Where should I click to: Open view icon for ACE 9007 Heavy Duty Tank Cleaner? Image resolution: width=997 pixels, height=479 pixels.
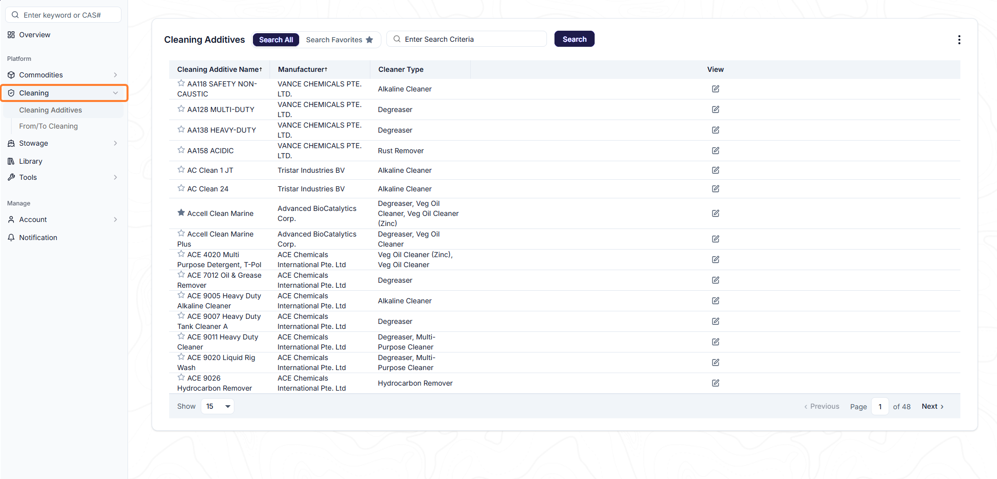tap(715, 321)
